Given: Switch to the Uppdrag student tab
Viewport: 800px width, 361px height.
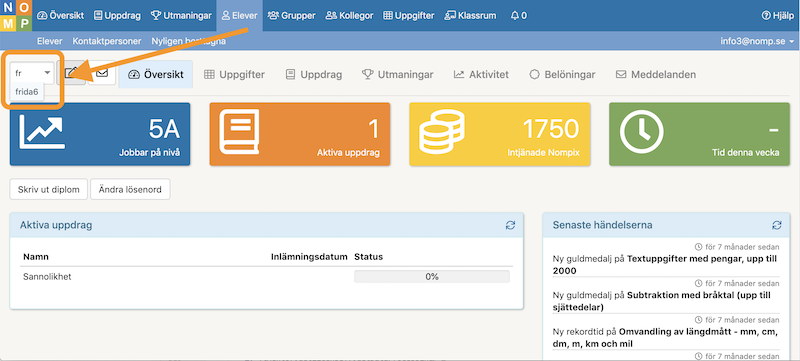Looking at the screenshot, I should [314, 74].
